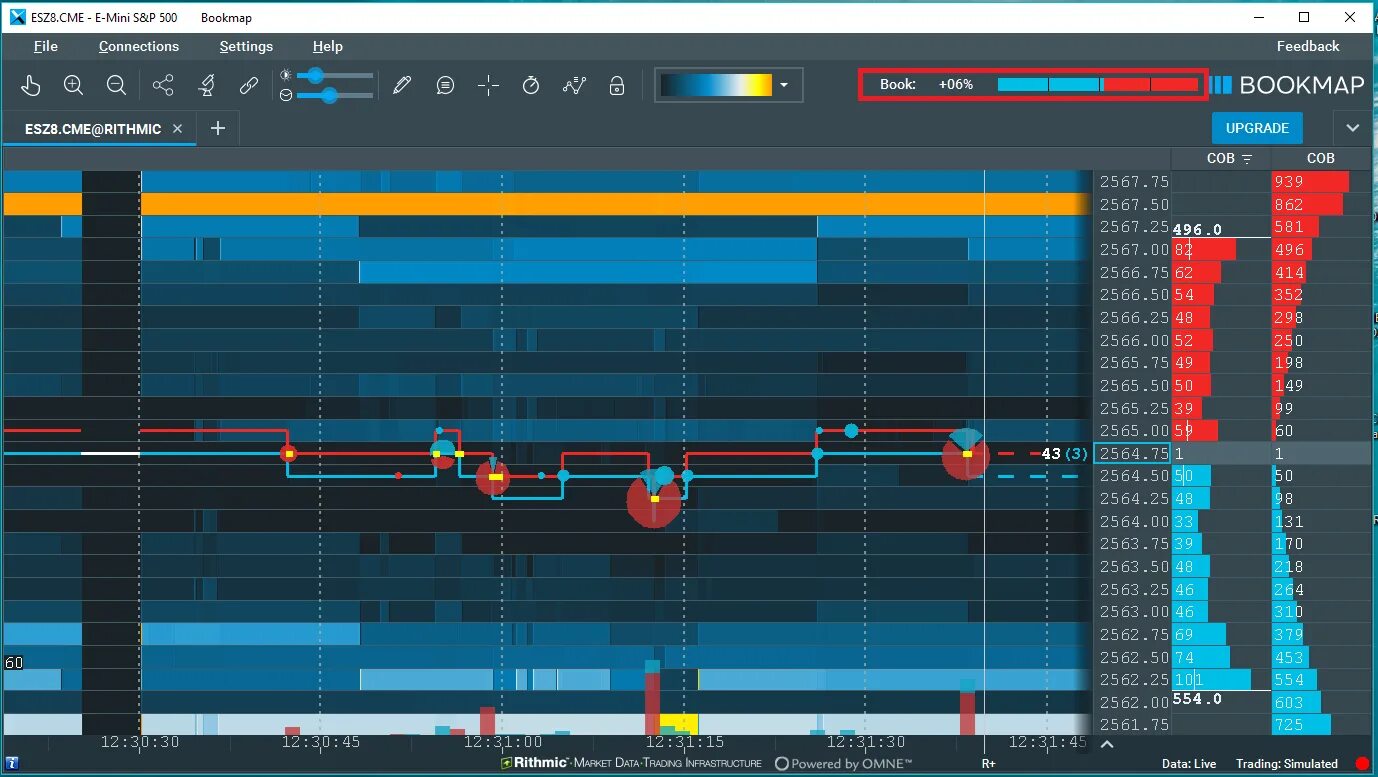
Task: Toggle the padlock lock icon
Action: (x=617, y=86)
